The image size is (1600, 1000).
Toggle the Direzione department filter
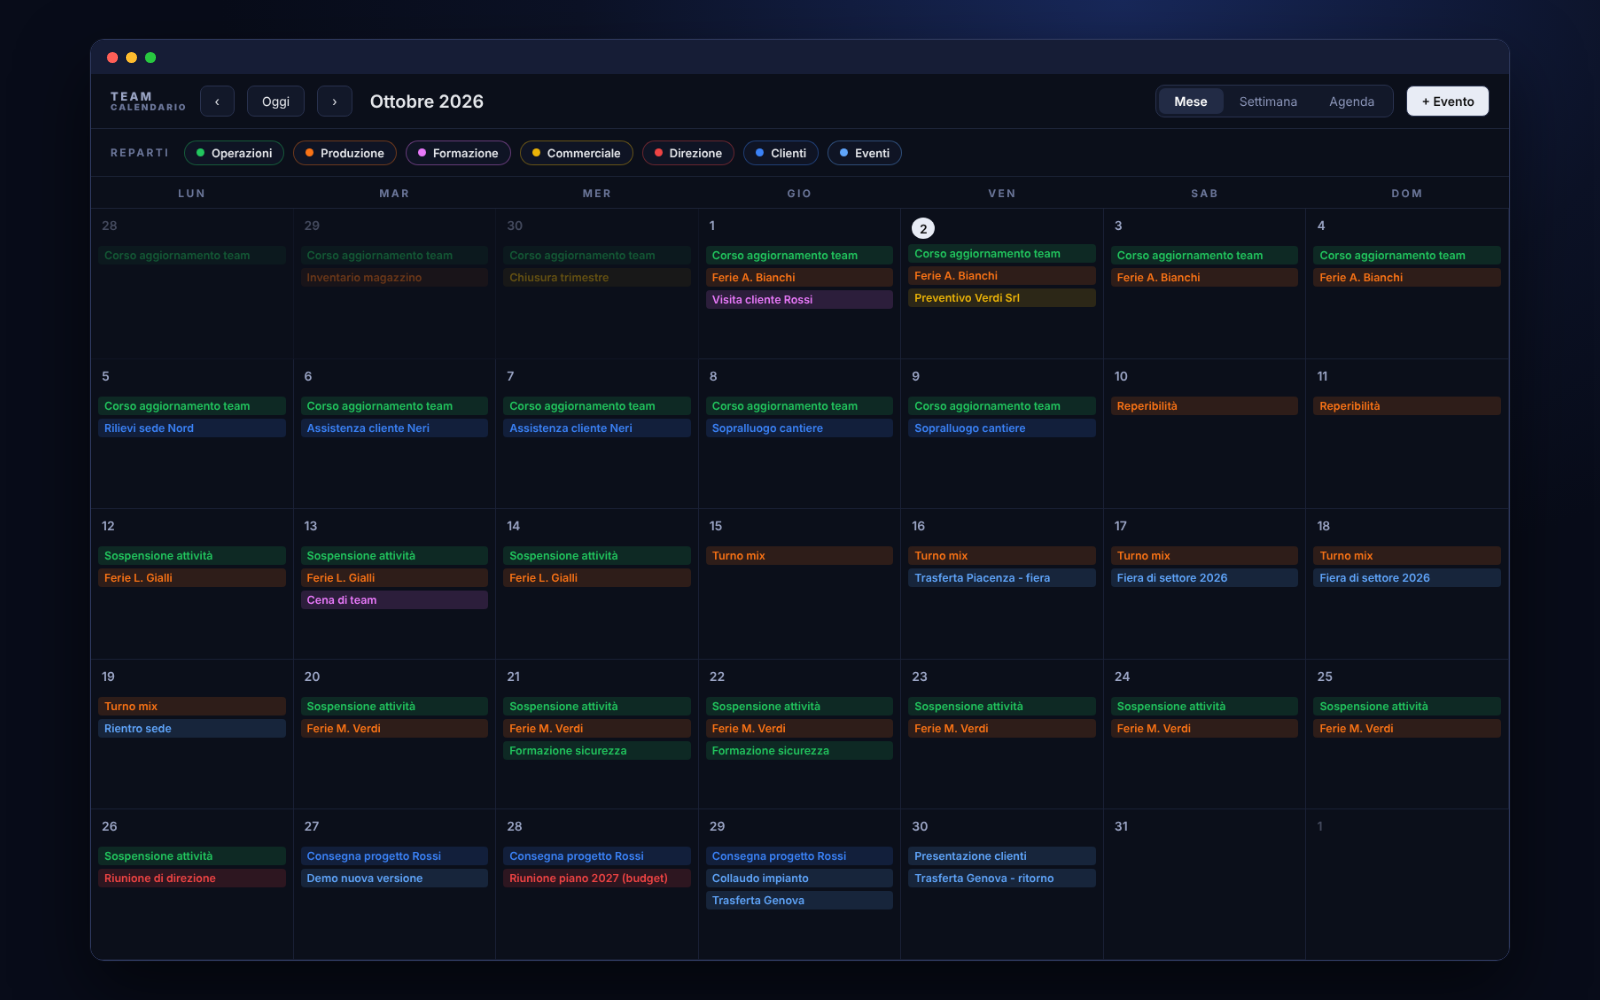tap(688, 153)
